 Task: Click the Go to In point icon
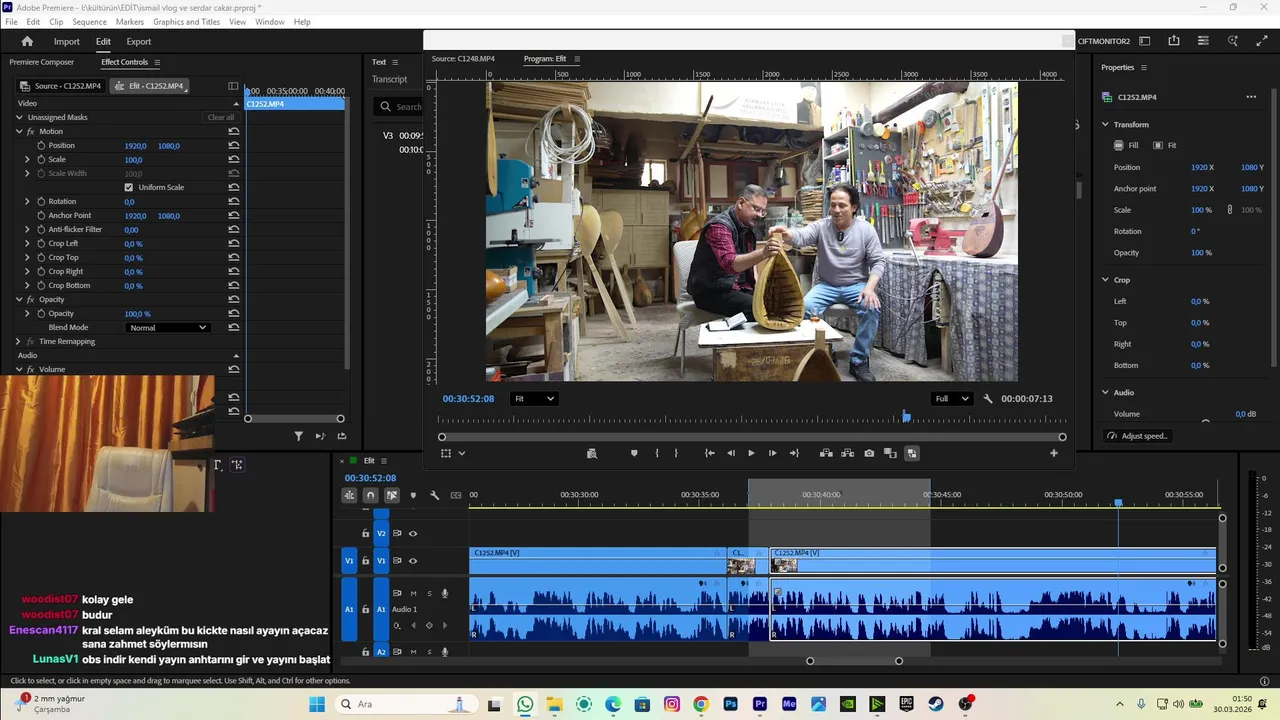click(x=710, y=453)
